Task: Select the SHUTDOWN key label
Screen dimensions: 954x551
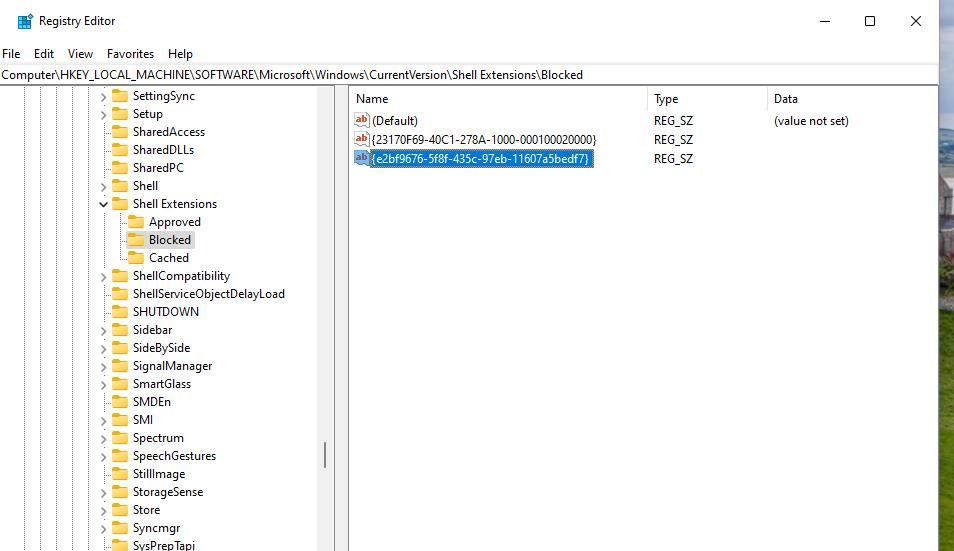Action: [x=165, y=311]
